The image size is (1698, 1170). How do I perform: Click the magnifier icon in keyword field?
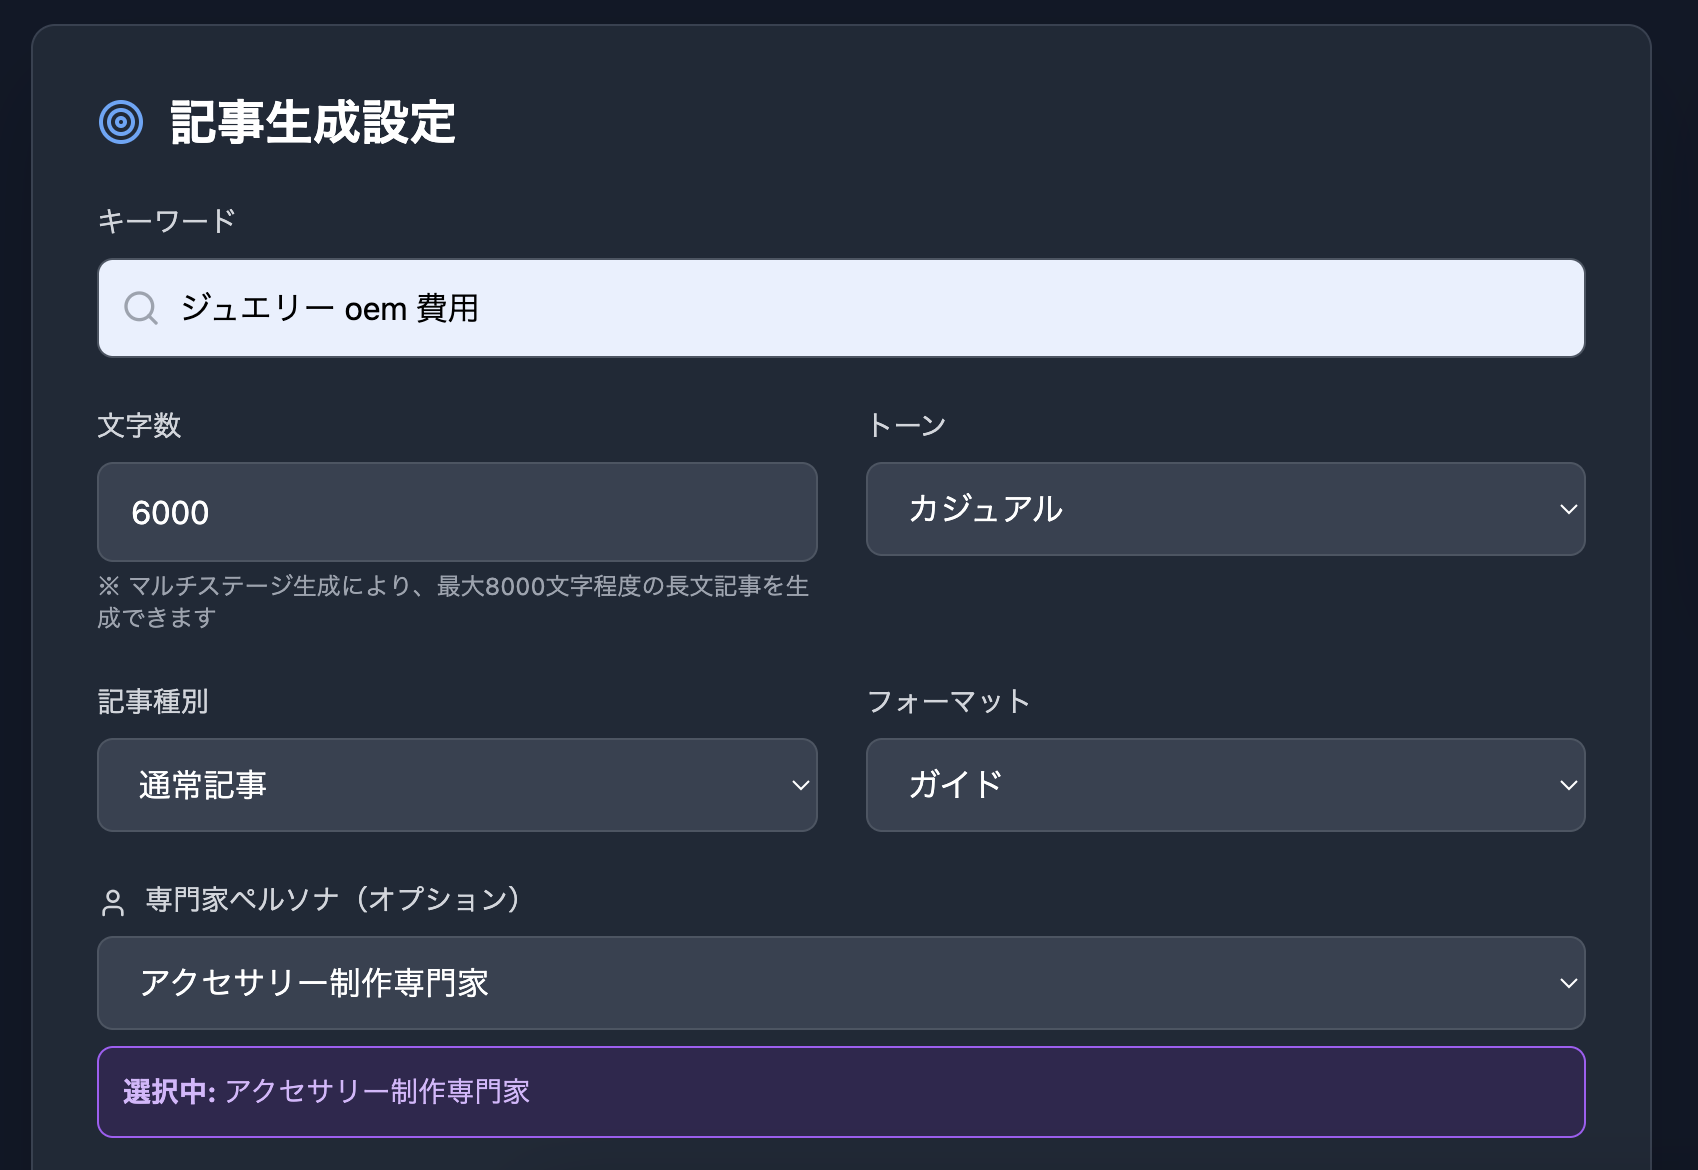(x=141, y=308)
